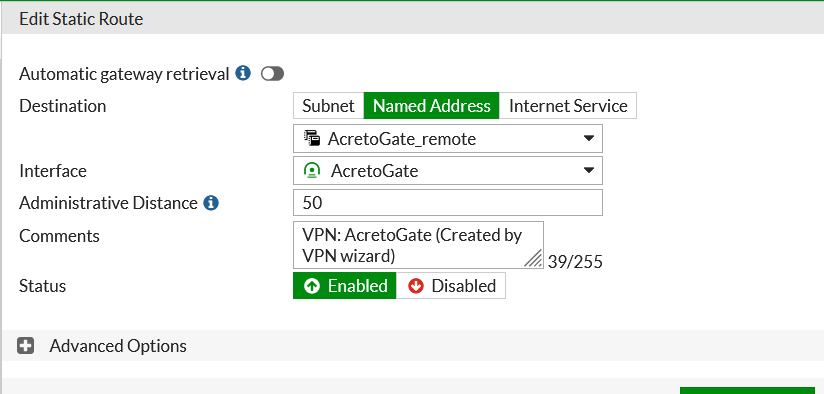Grab the Comments box resize handle
Viewport: 824px width, 394px height.
533,258
